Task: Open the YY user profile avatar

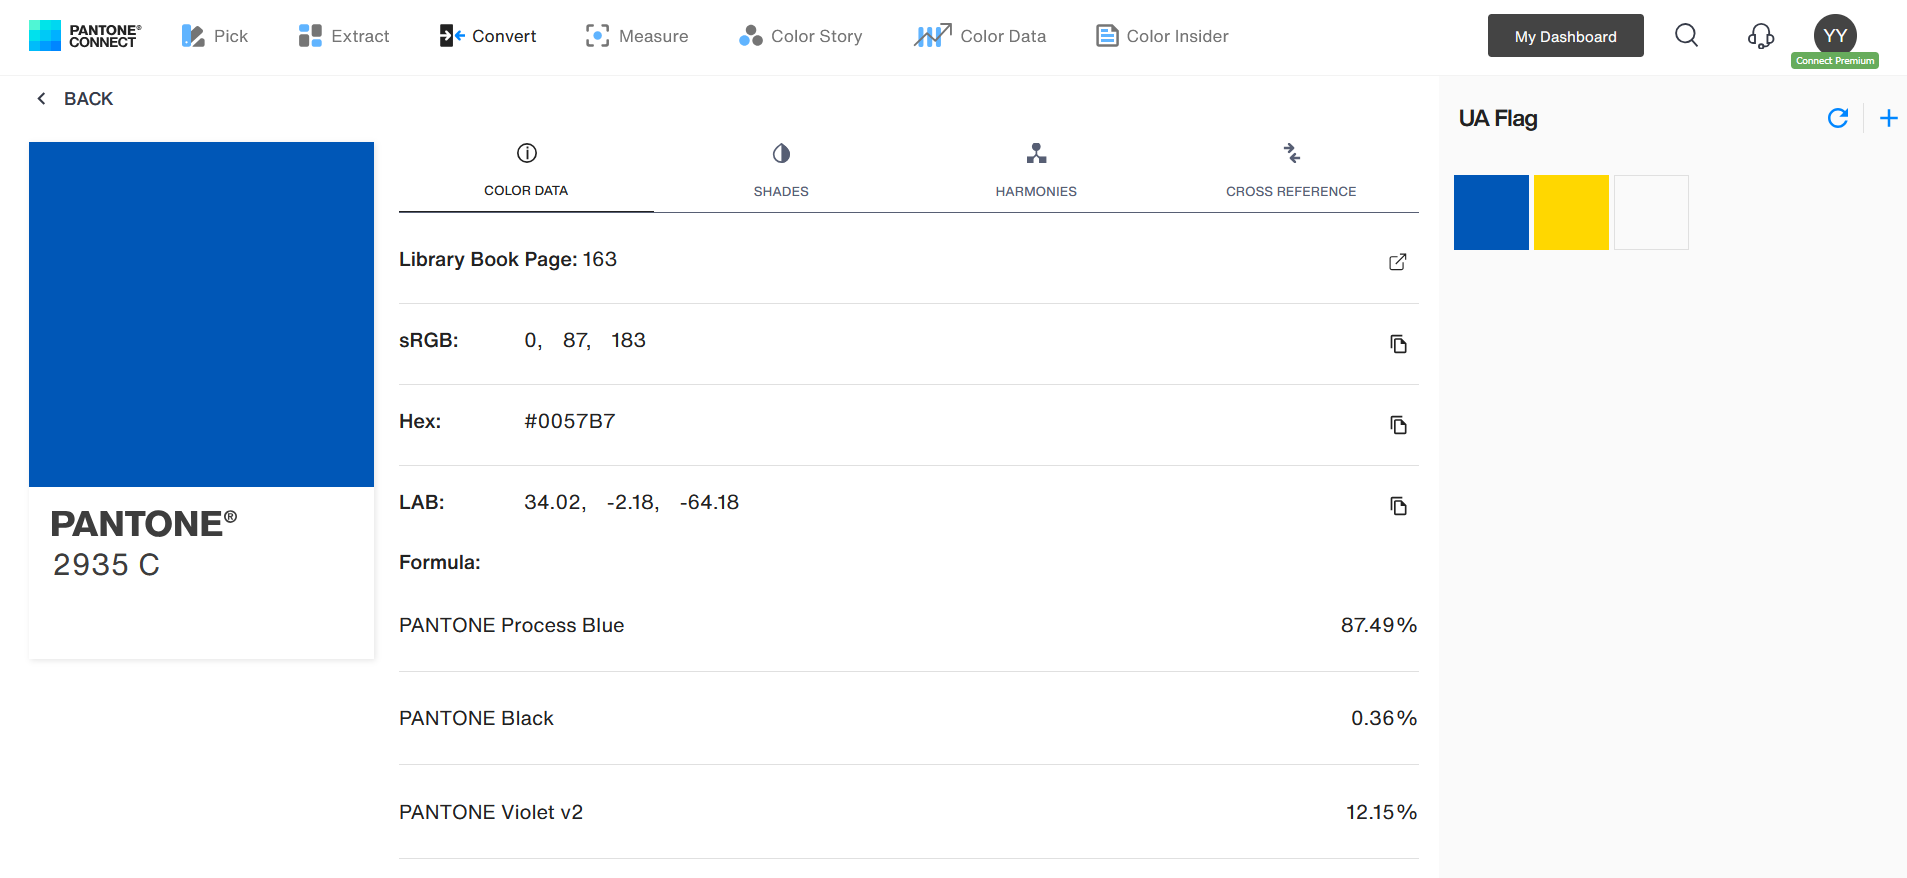Action: coord(1835,35)
